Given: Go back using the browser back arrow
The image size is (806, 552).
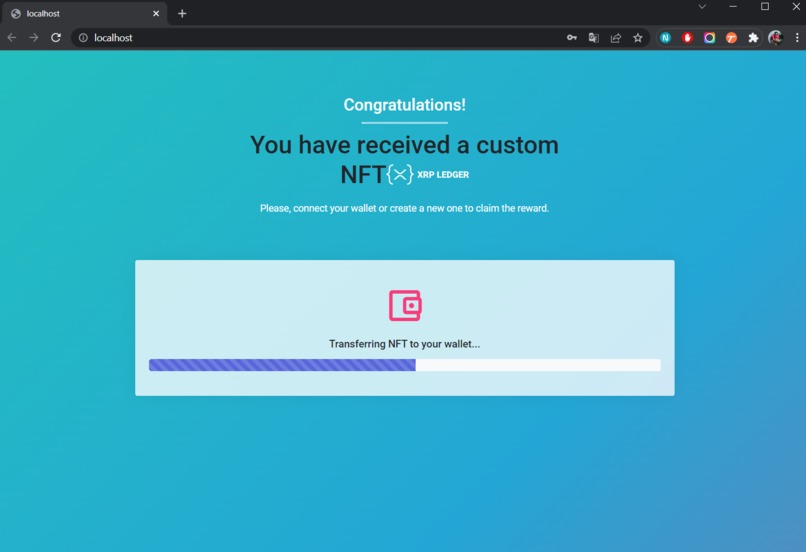Looking at the screenshot, I should point(12,38).
